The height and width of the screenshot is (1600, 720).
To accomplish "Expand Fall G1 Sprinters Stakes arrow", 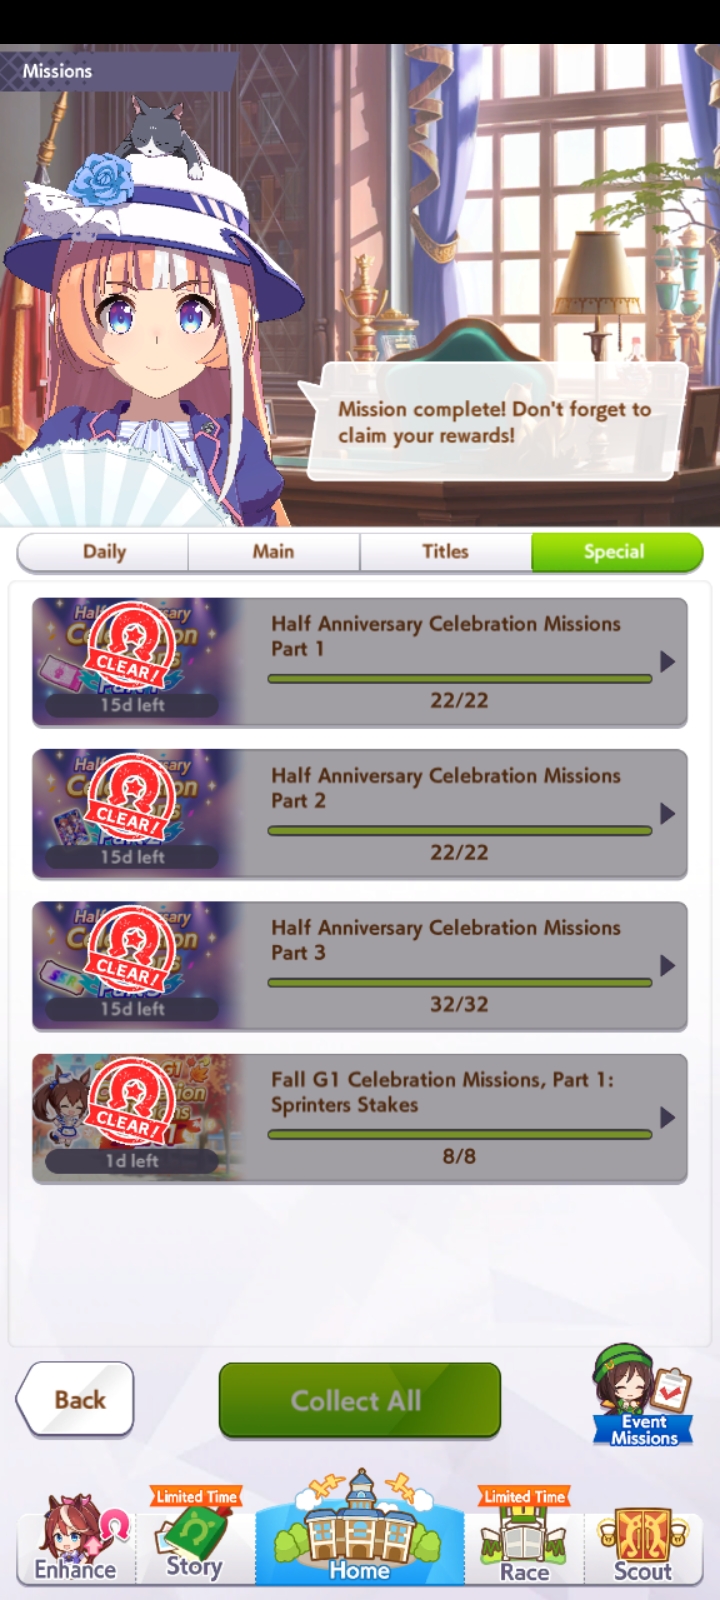I will coord(667,1118).
